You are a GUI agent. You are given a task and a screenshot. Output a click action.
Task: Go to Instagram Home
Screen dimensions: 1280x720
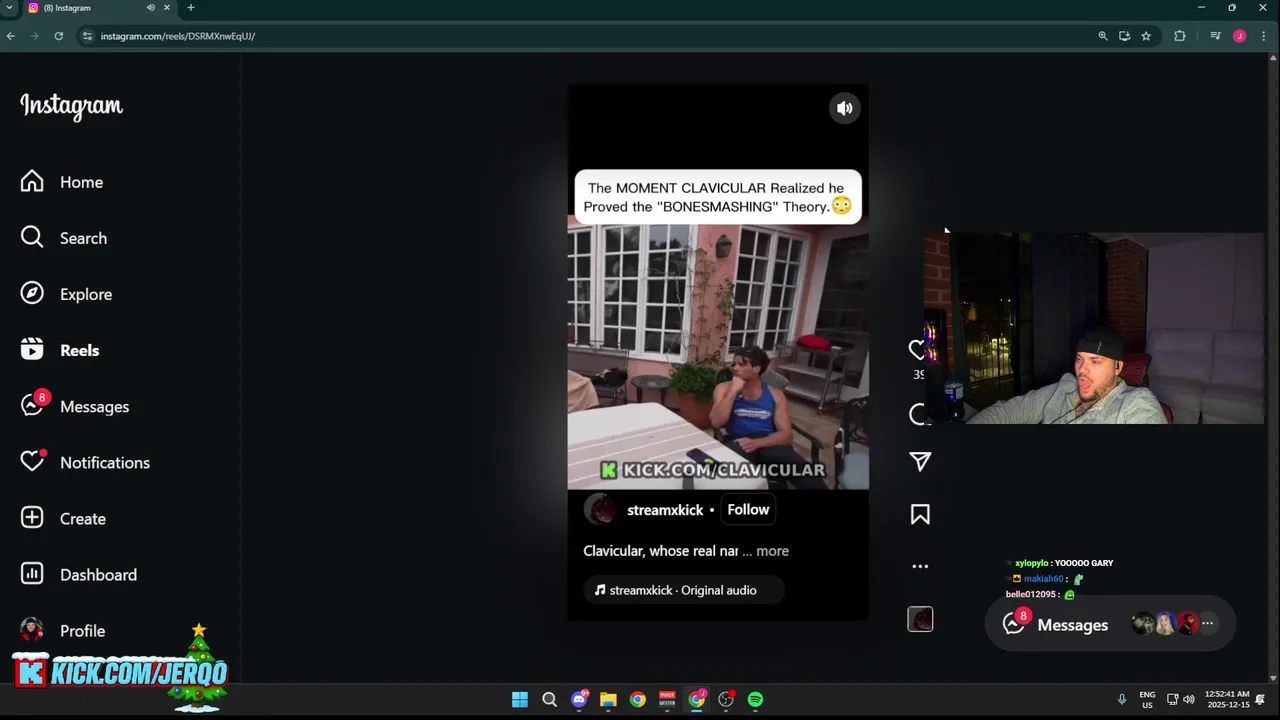click(62, 182)
